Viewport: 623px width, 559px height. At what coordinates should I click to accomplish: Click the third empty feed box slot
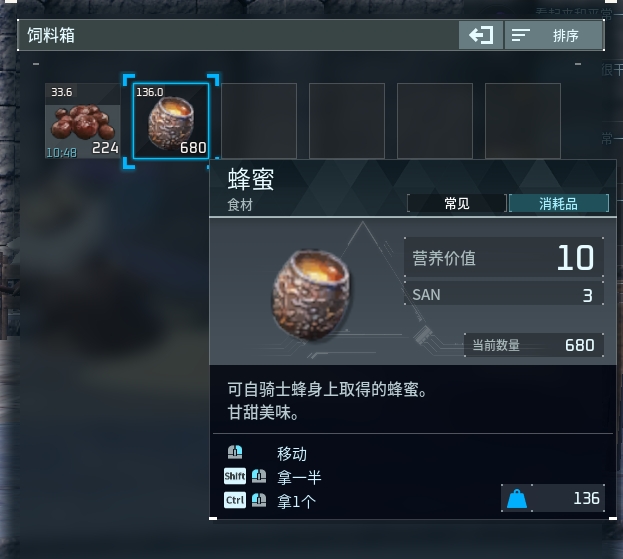pos(259,121)
